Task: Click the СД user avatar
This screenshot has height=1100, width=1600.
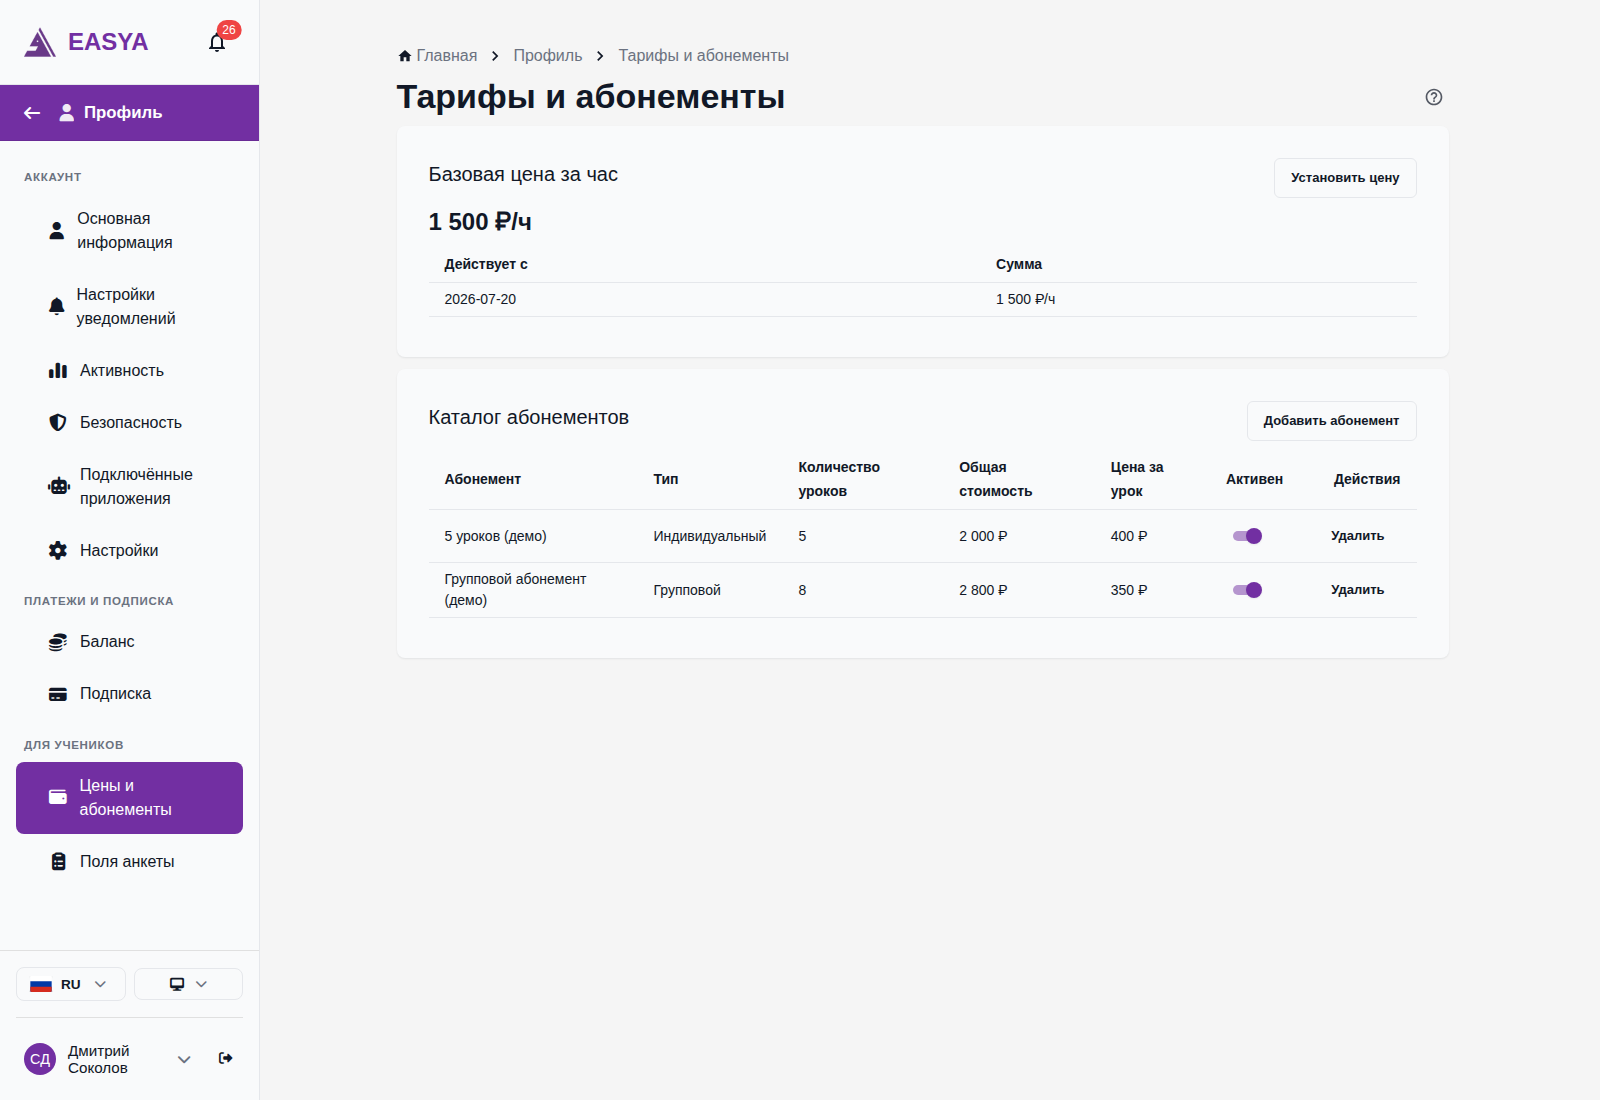Action: click(40, 1059)
